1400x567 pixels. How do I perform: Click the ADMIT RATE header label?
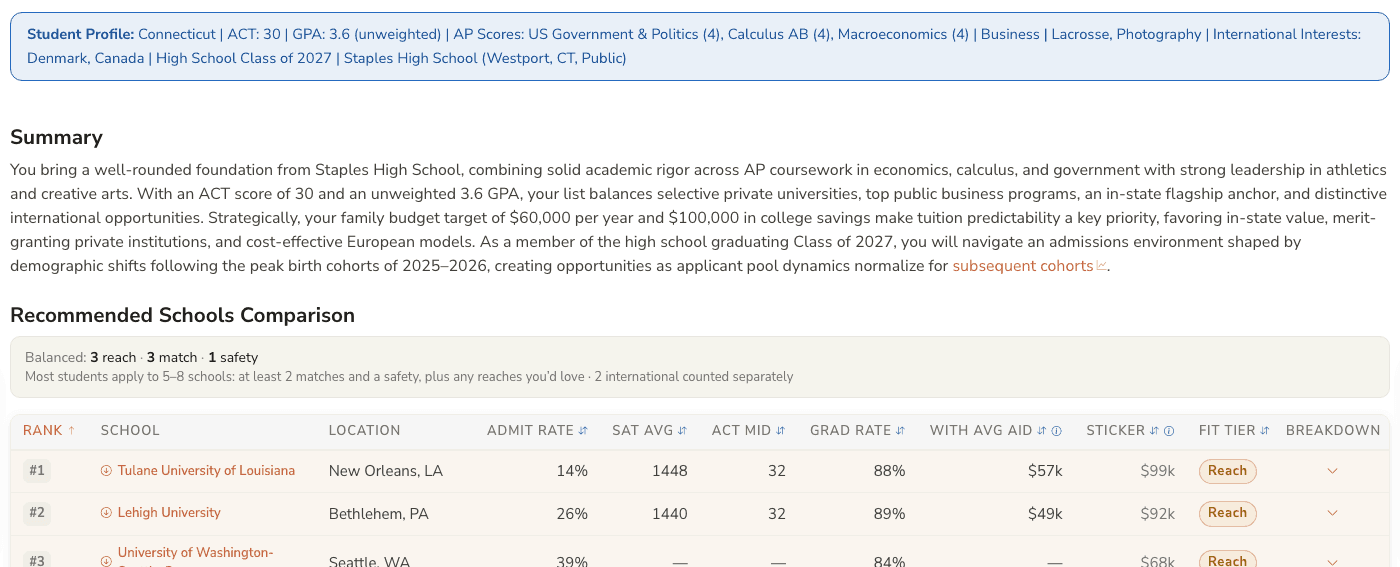coord(531,431)
